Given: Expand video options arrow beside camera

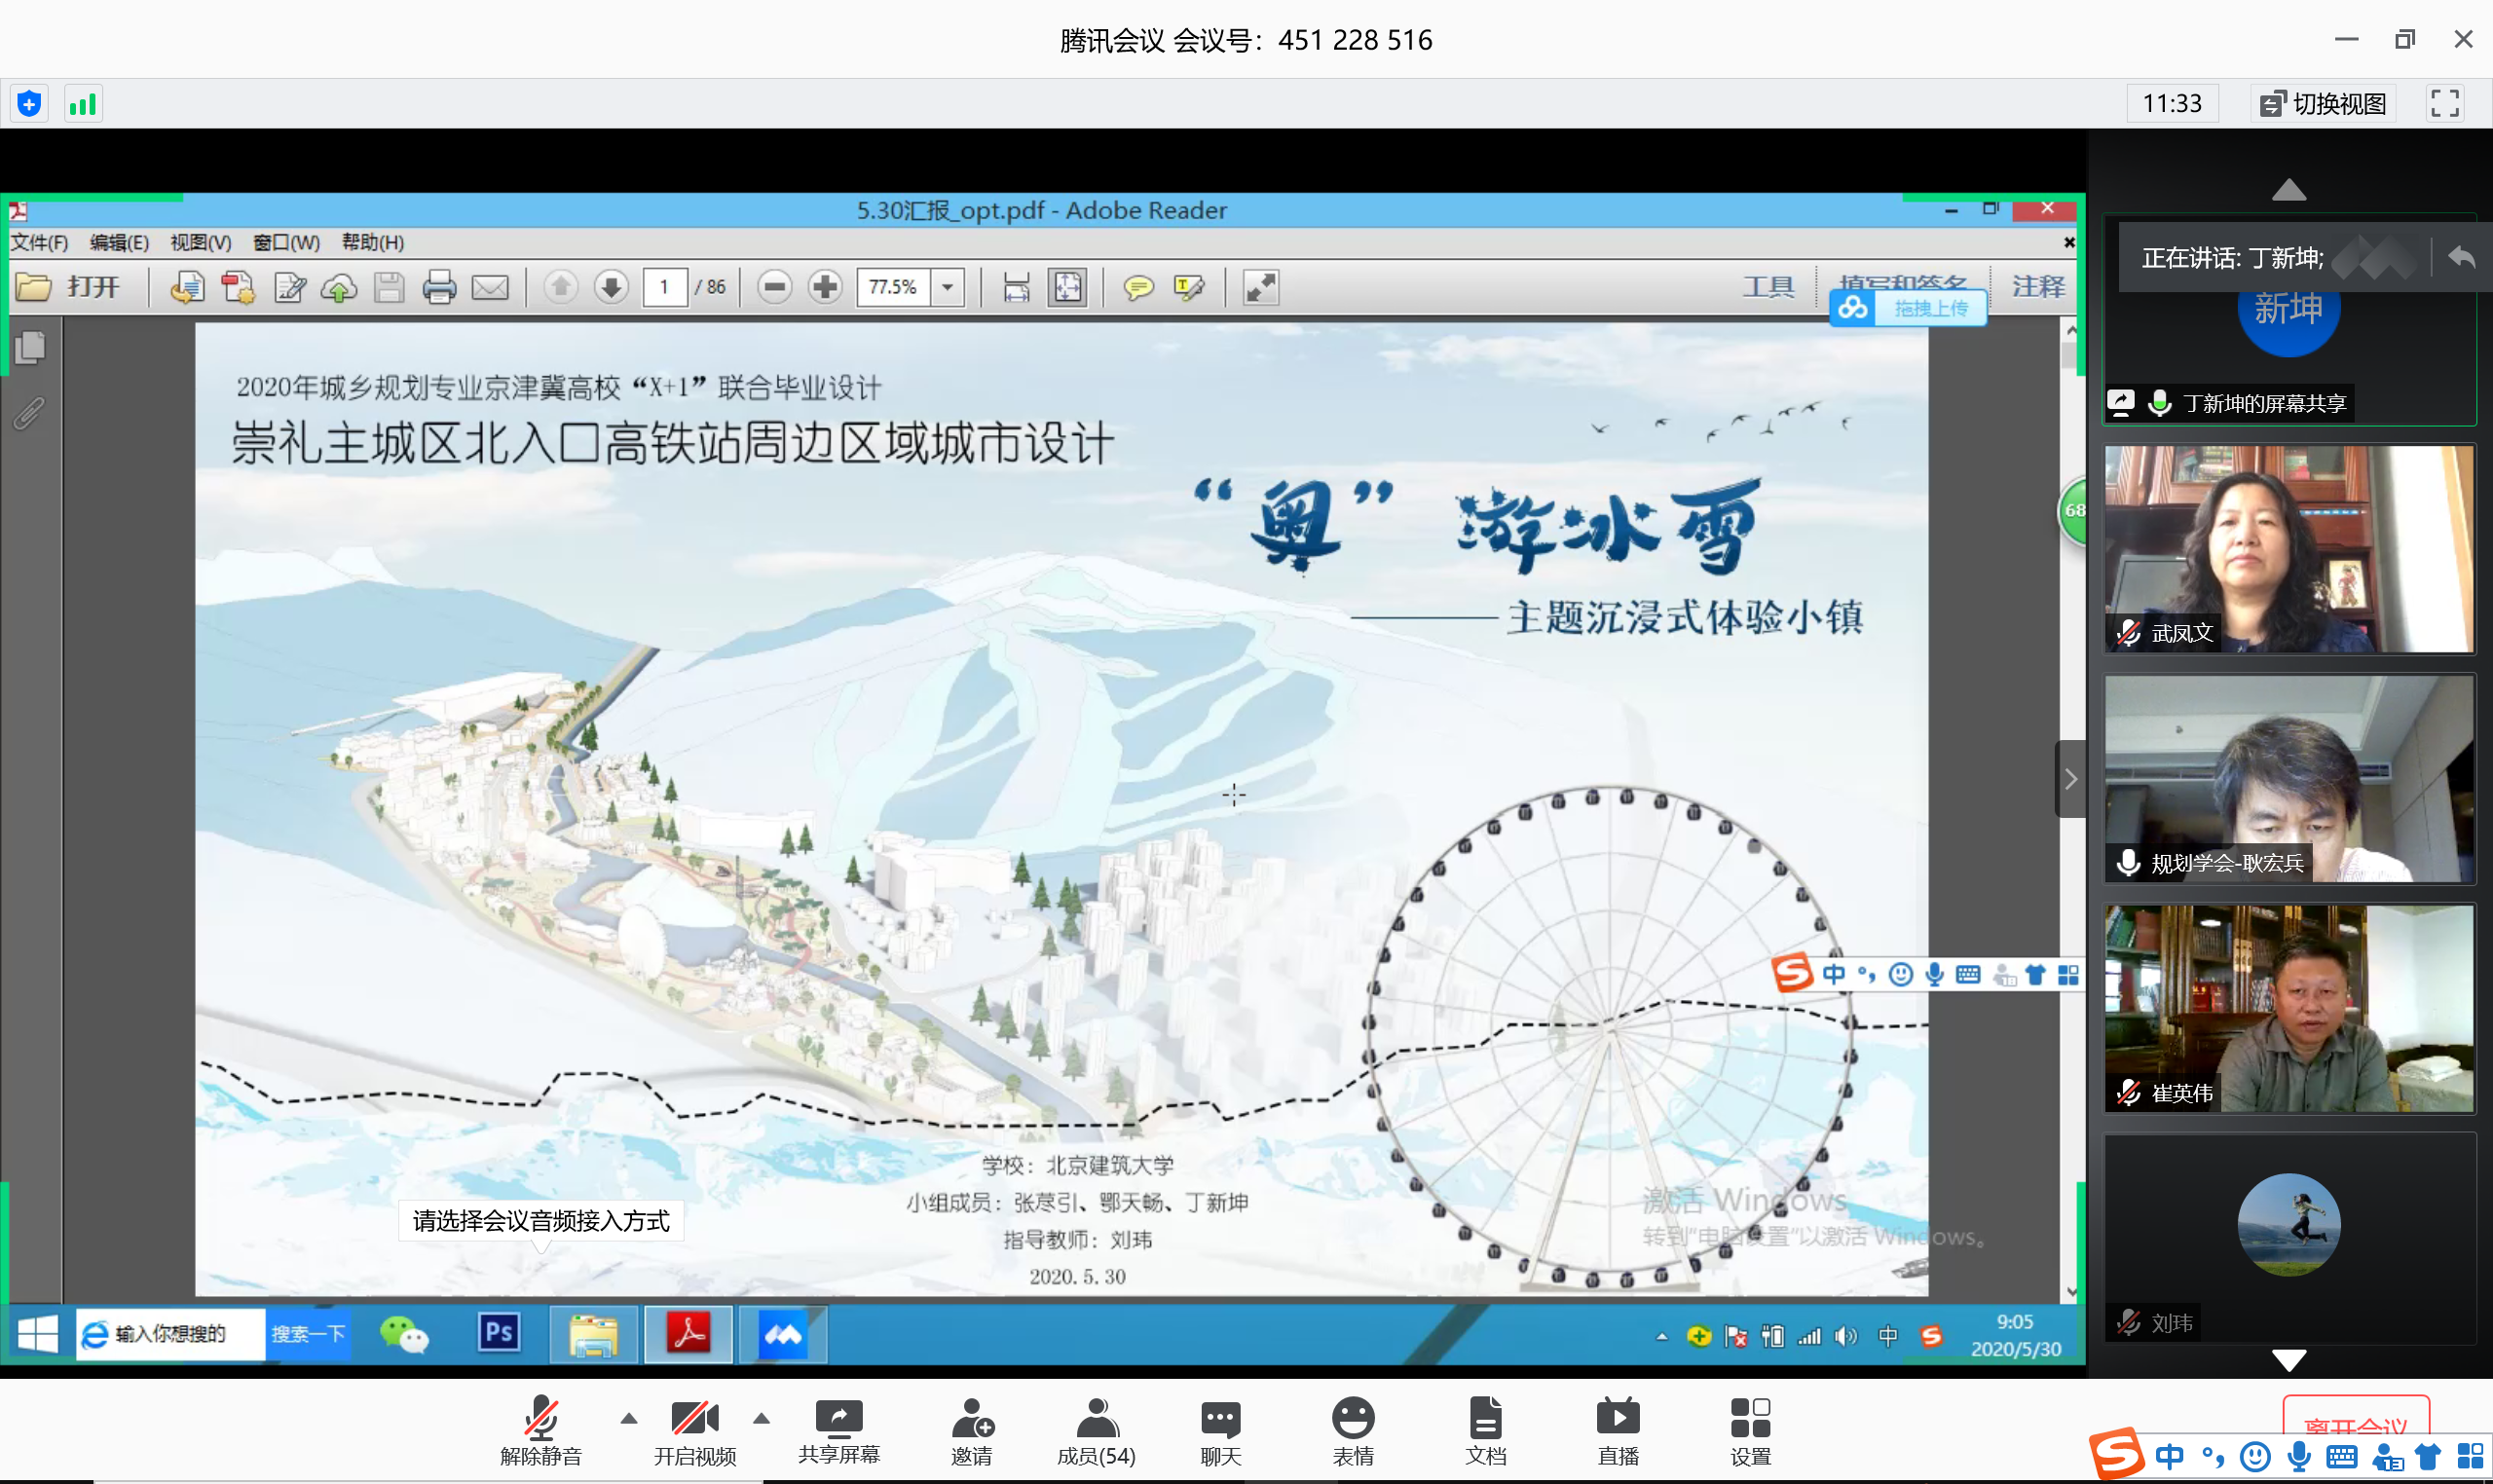Looking at the screenshot, I should tap(761, 1418).
